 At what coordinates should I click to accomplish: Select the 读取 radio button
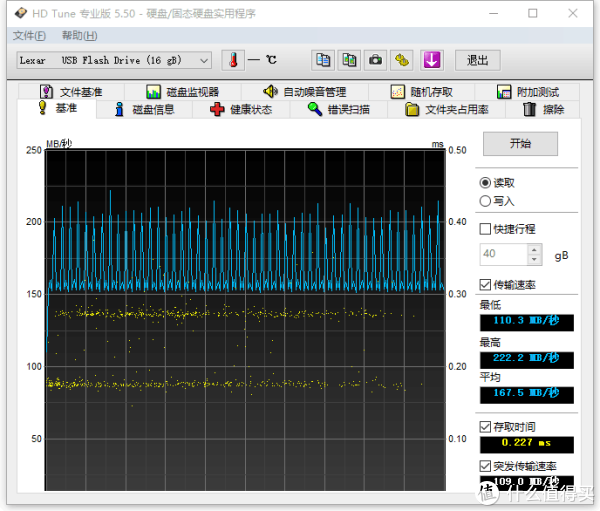(486, 183)
